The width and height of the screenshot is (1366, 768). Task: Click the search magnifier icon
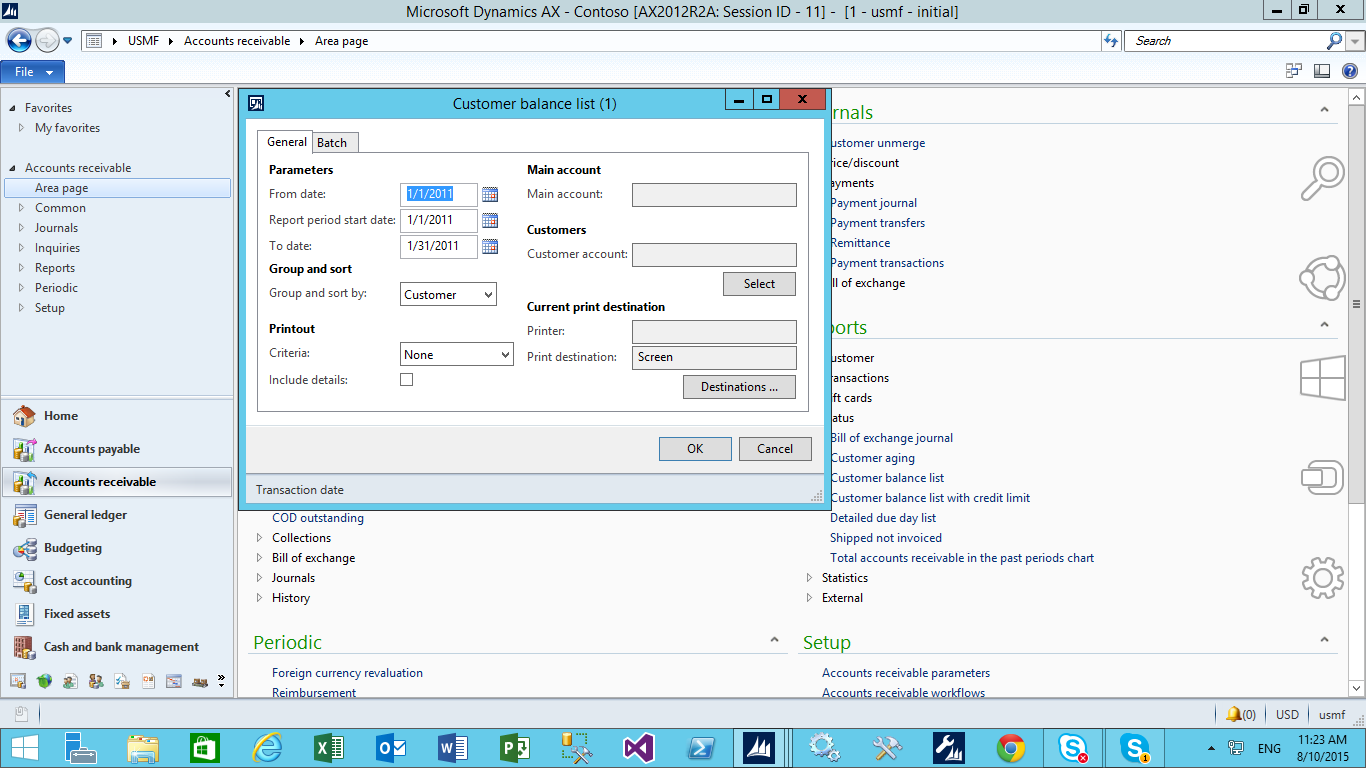[x=1335, y=41]
